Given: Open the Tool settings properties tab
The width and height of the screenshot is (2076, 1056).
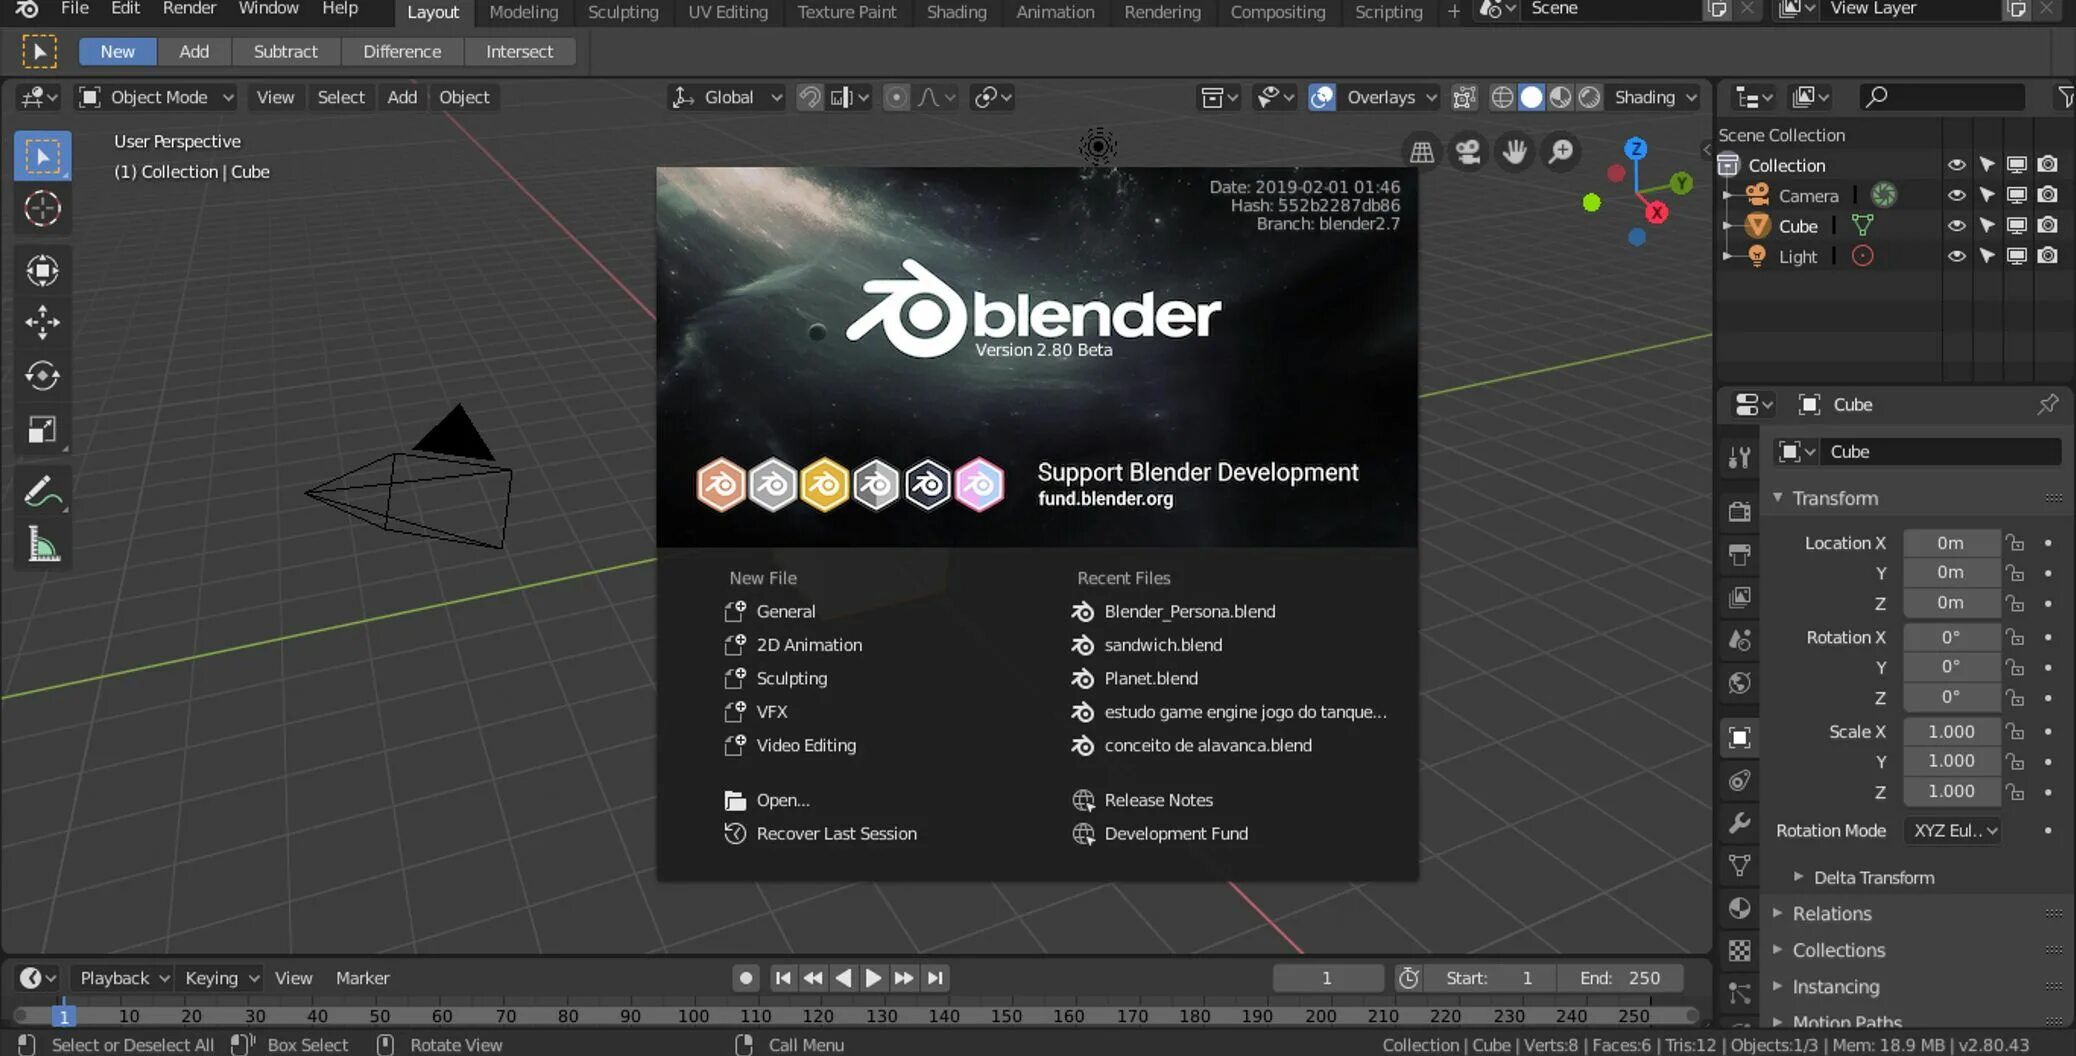Looking at the screenshot, I should coord(1740,457).
